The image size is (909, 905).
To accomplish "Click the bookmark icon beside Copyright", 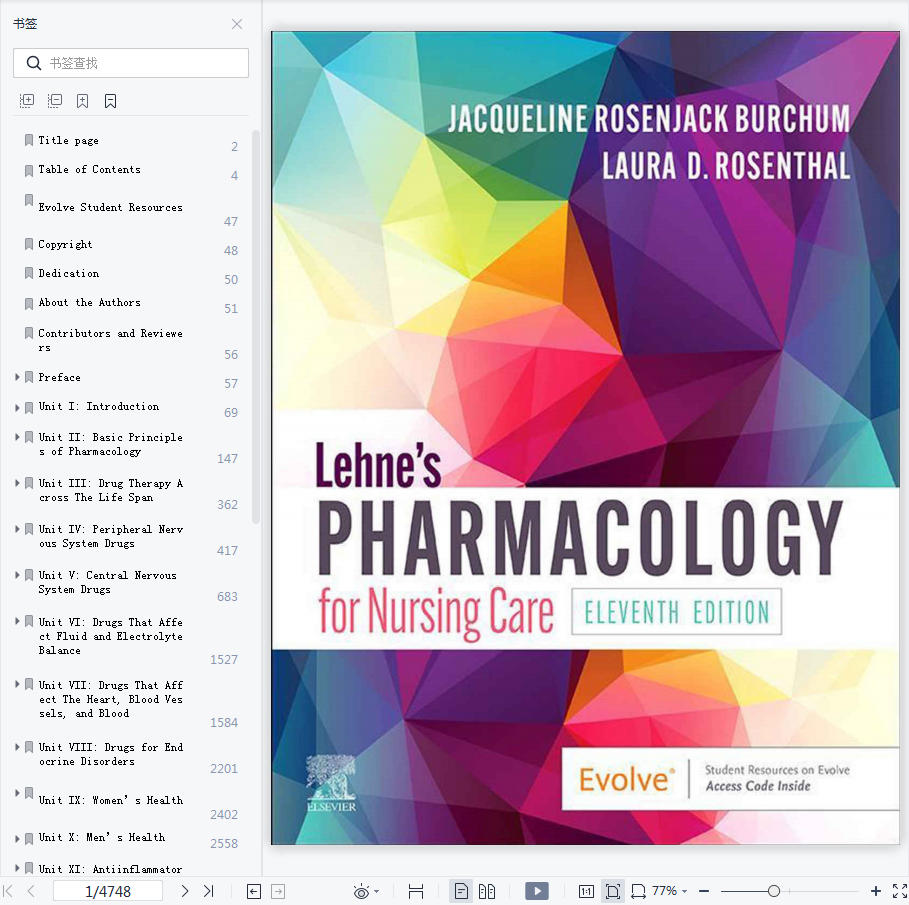I will (28, 244).
